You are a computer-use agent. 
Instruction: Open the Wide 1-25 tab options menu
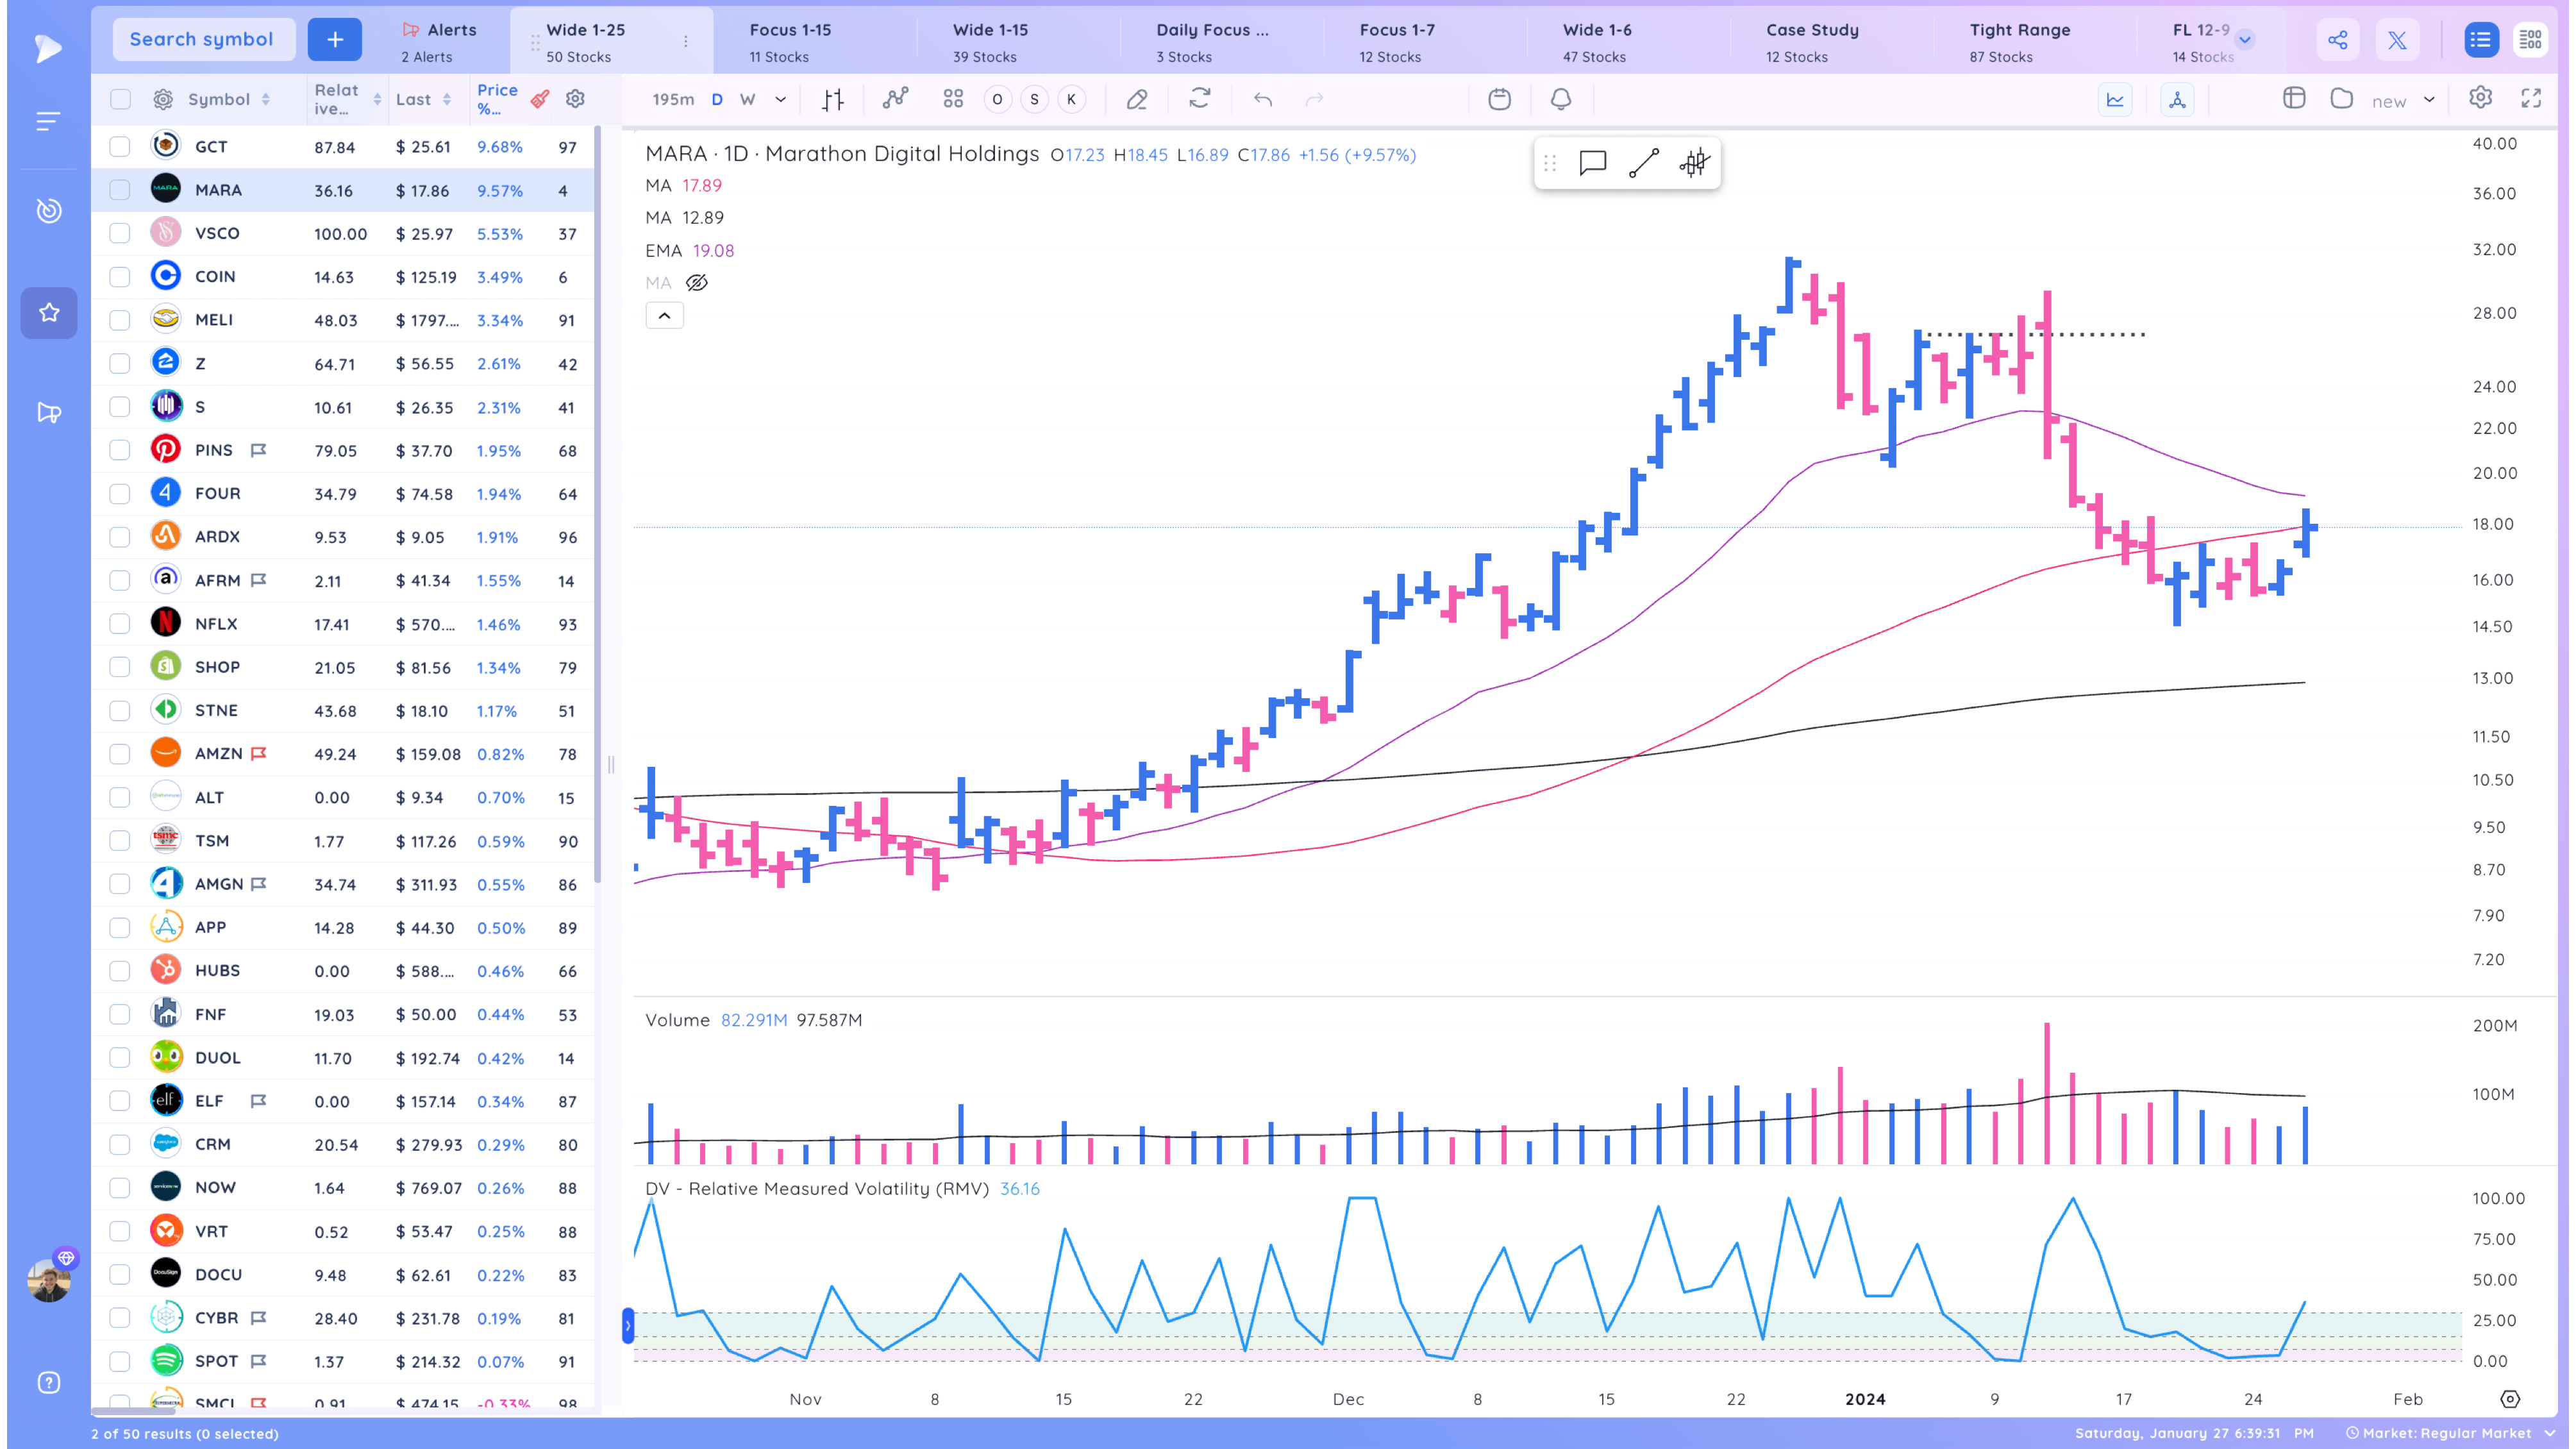[x=685, y=41]
